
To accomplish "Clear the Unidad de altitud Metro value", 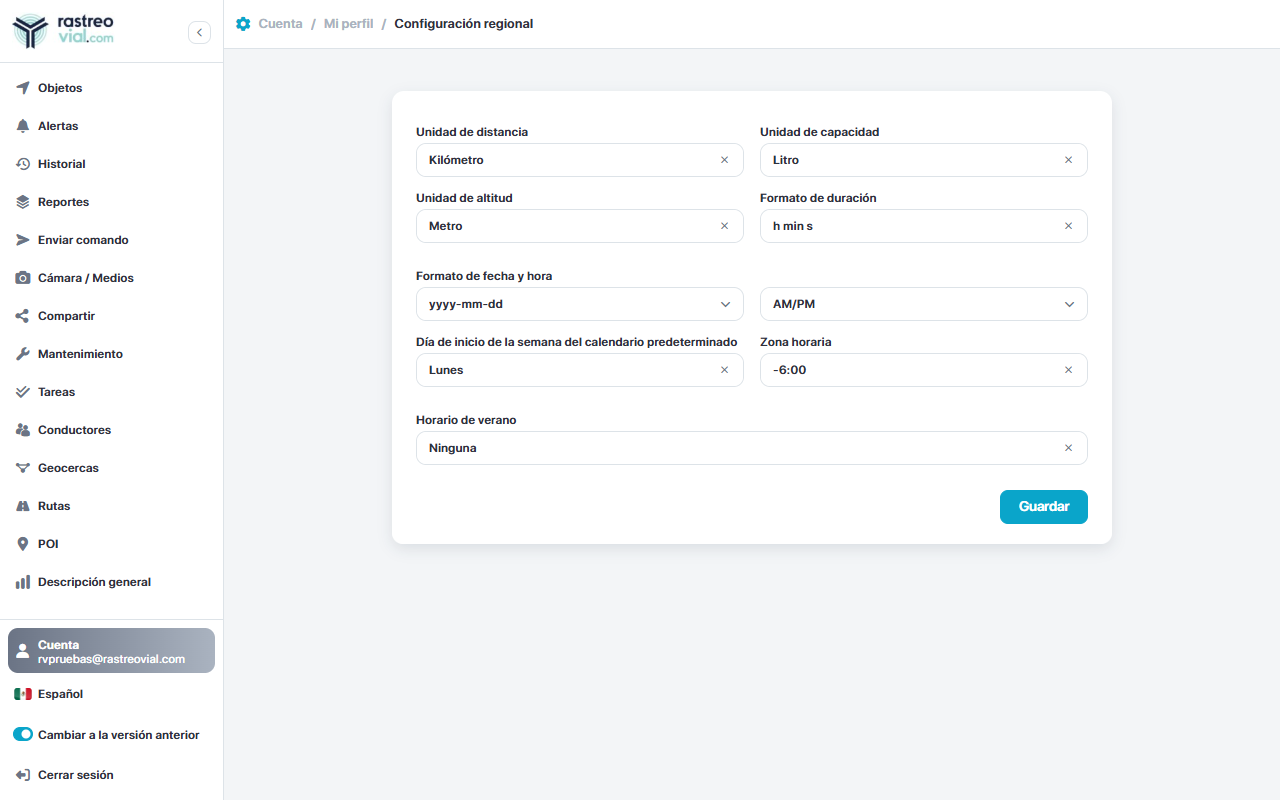I will pos(725,226).
